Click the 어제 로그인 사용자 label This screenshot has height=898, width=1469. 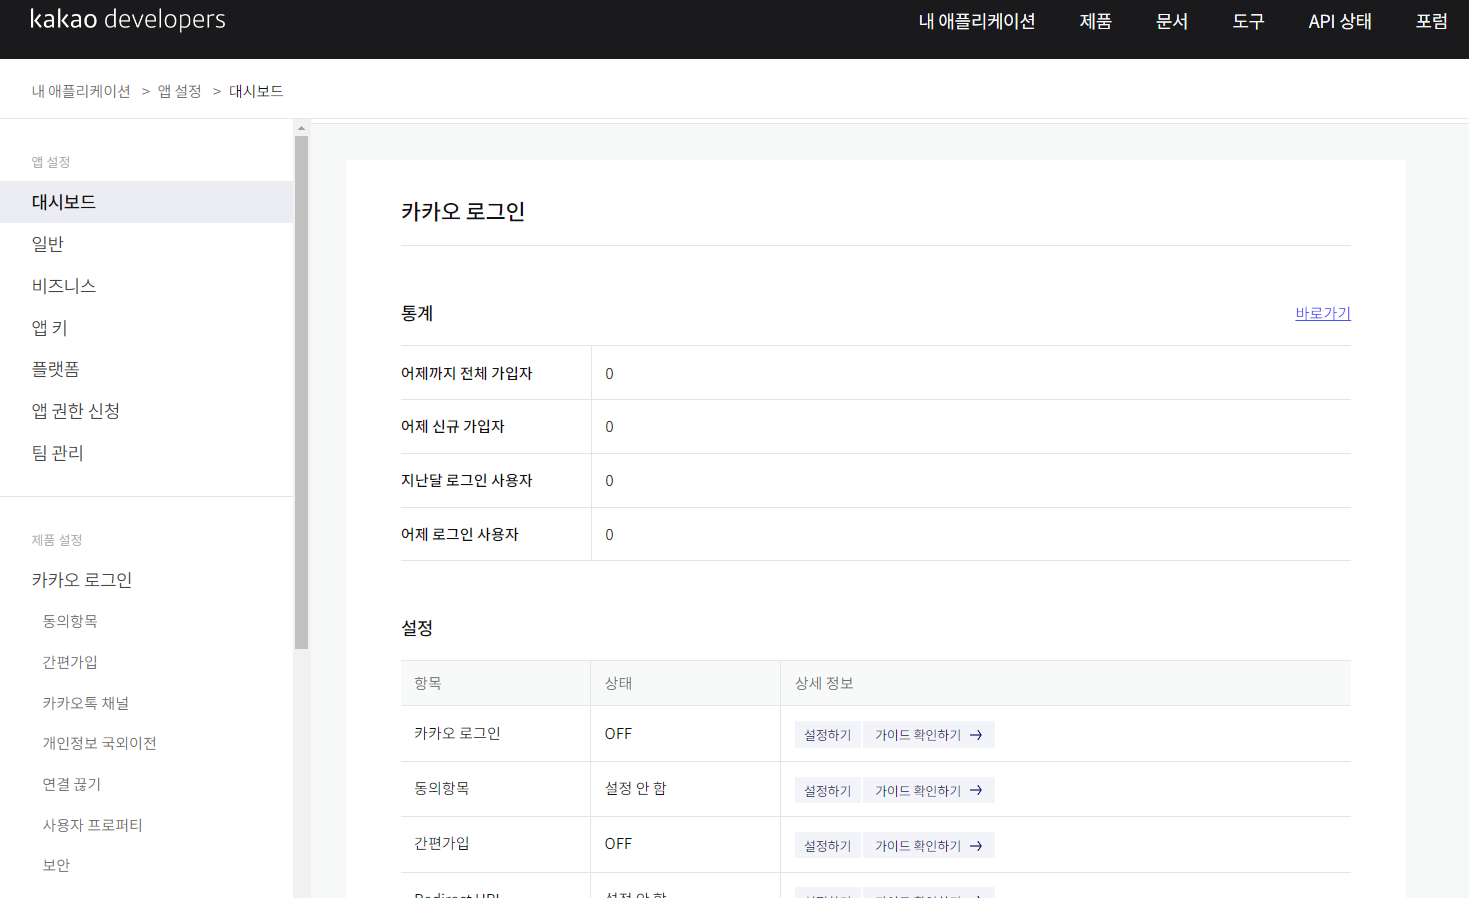[x=460, y=534]
